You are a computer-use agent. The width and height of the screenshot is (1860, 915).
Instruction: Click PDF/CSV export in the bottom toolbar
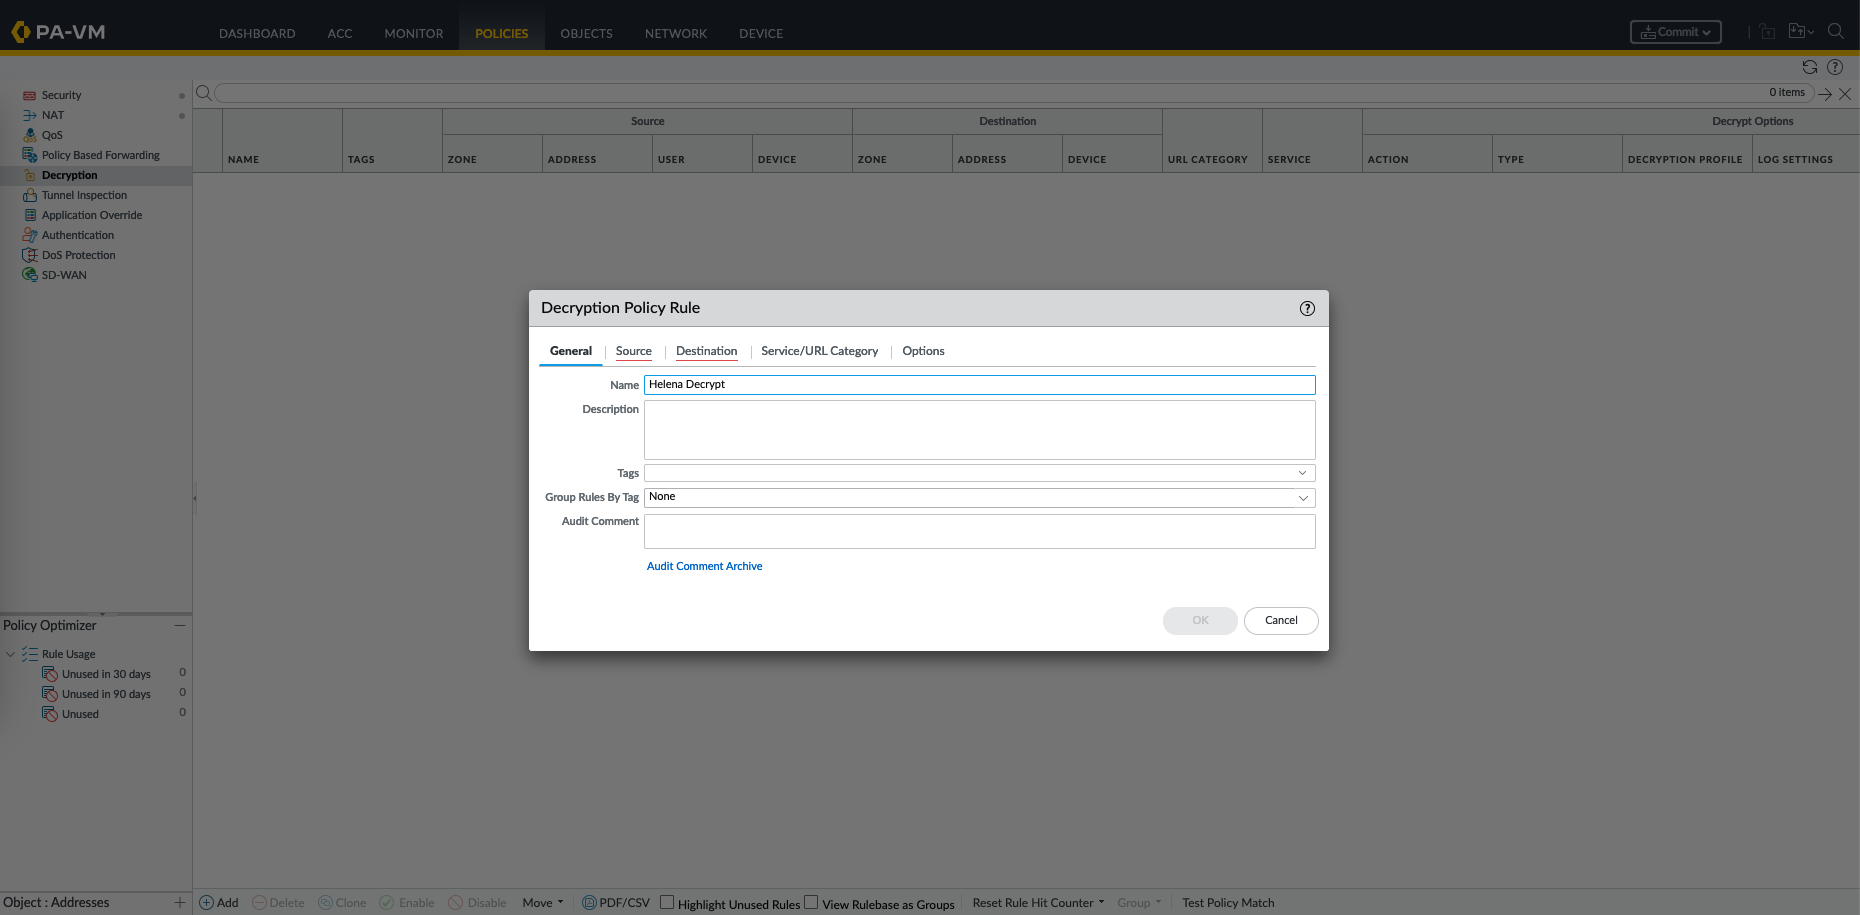[x=616, y=903]
